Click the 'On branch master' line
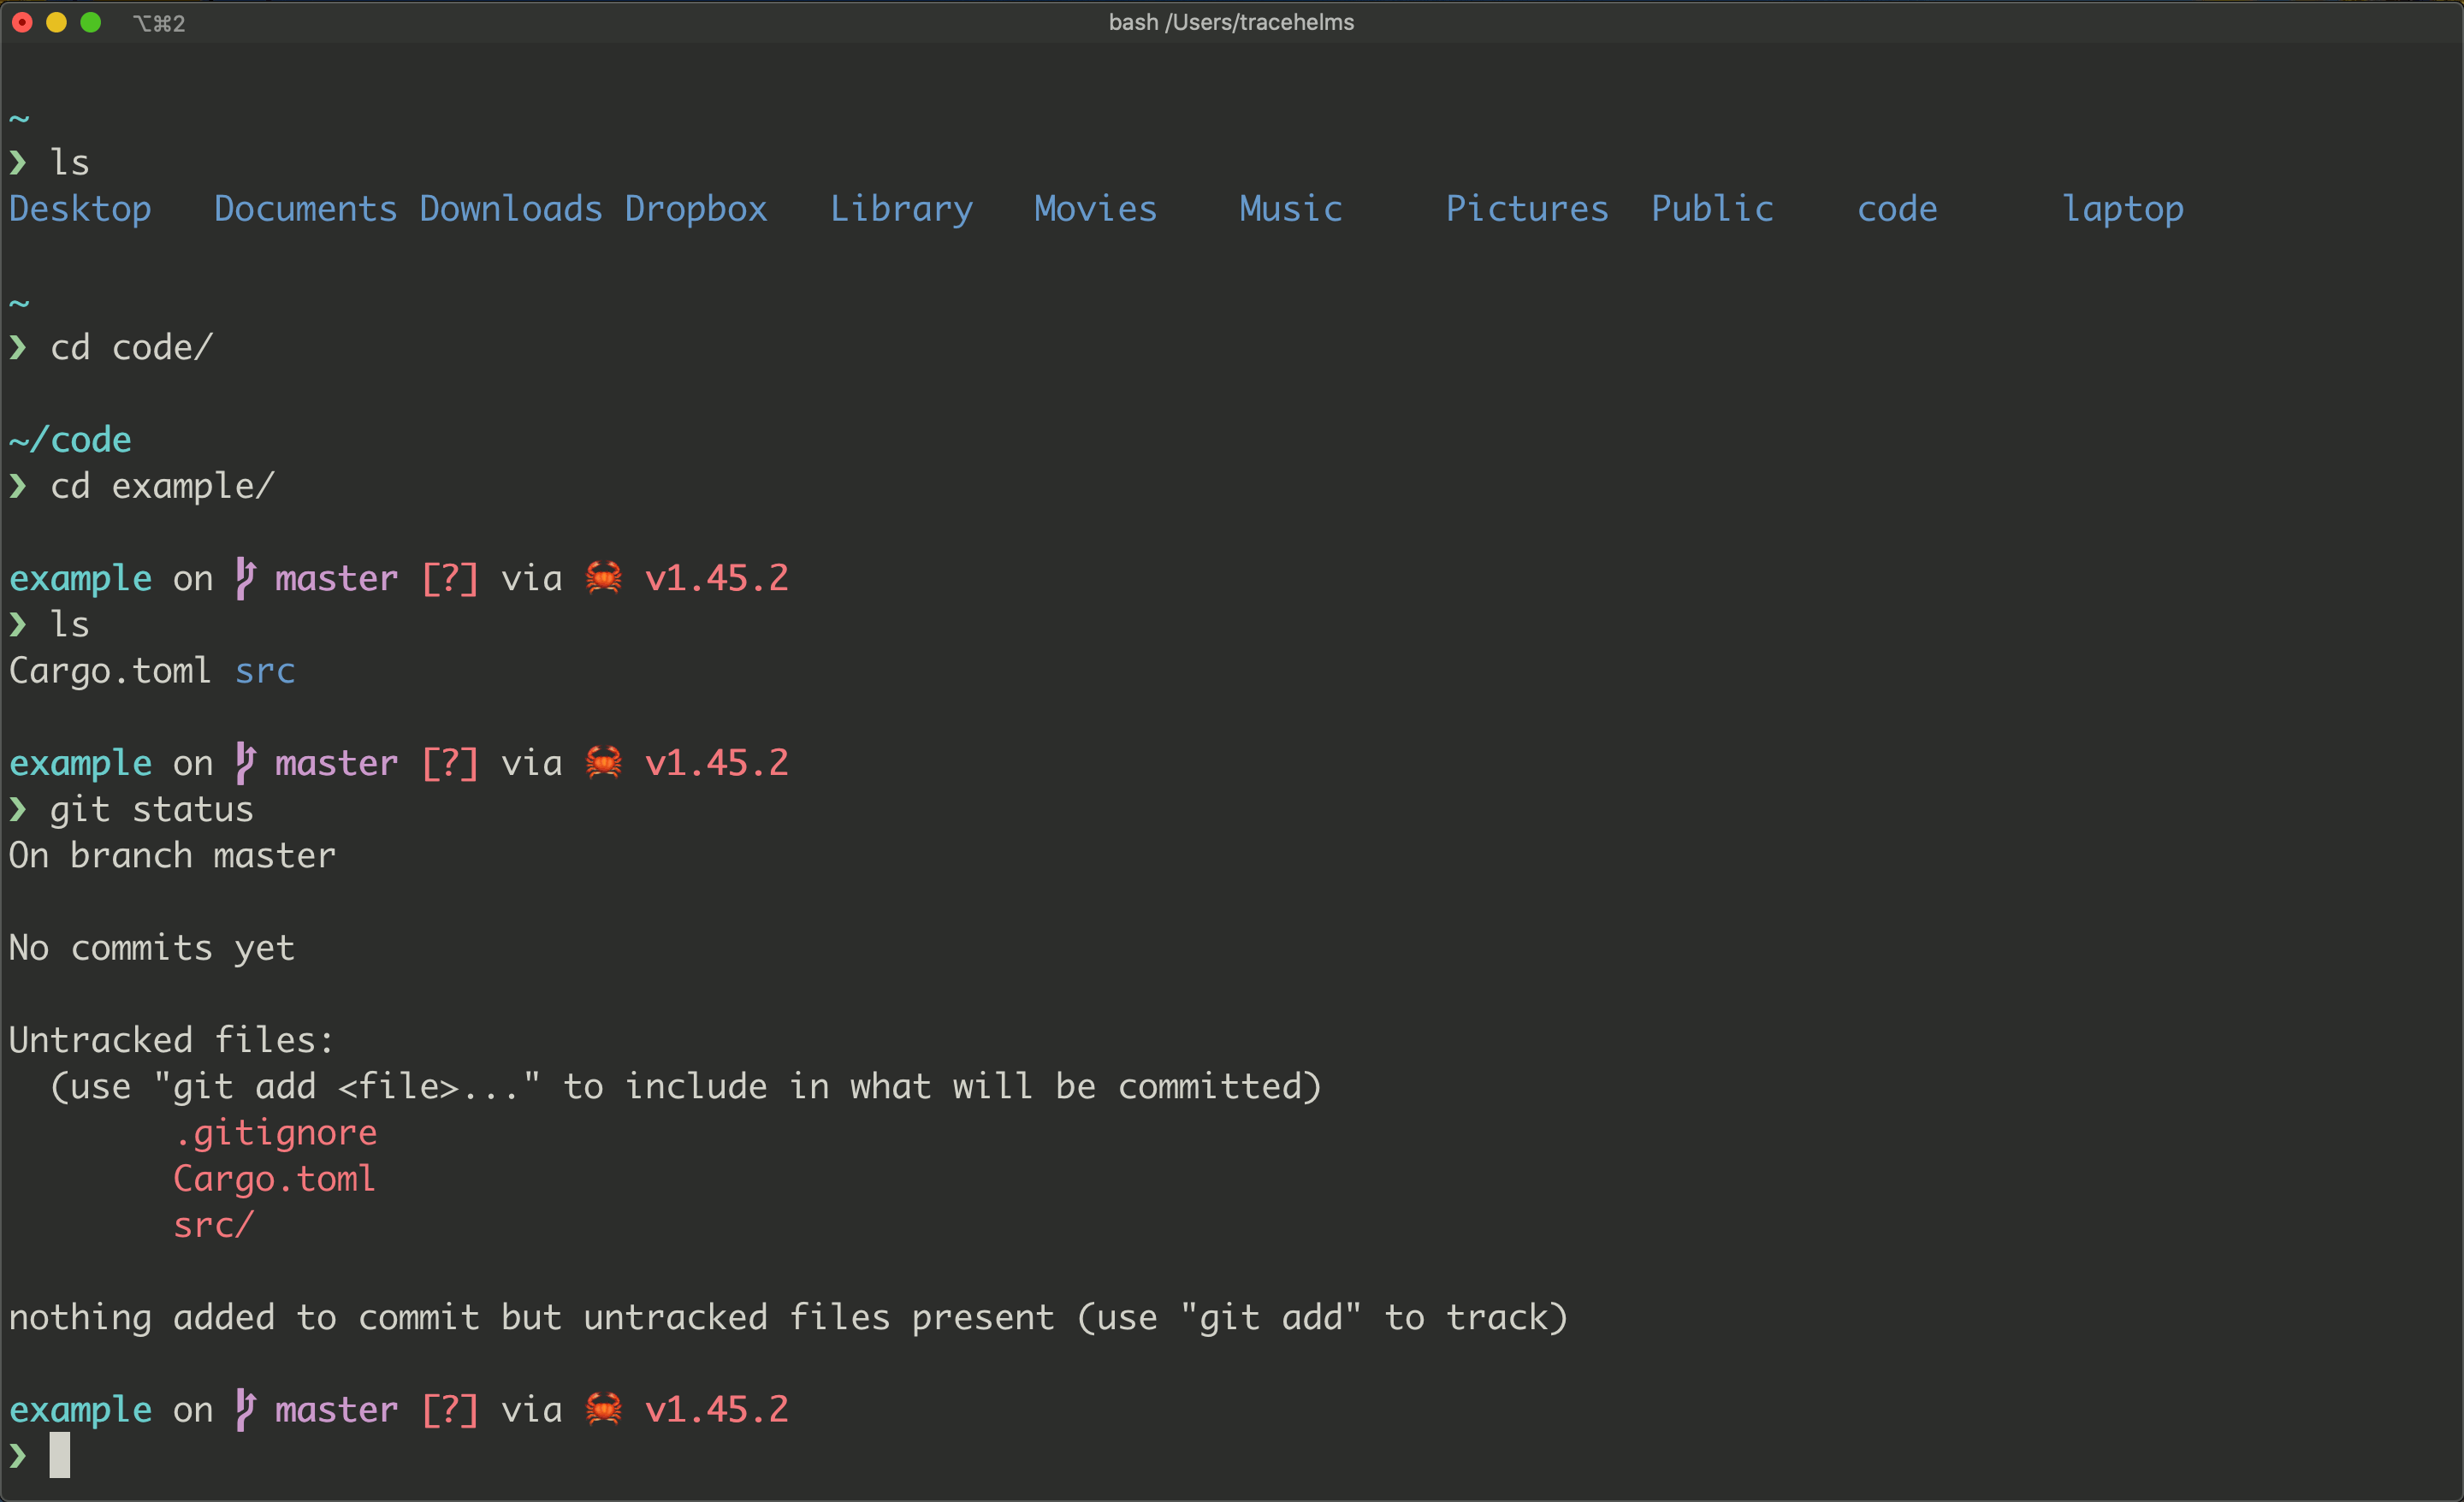2464x1502 pixels. (172, 855)
